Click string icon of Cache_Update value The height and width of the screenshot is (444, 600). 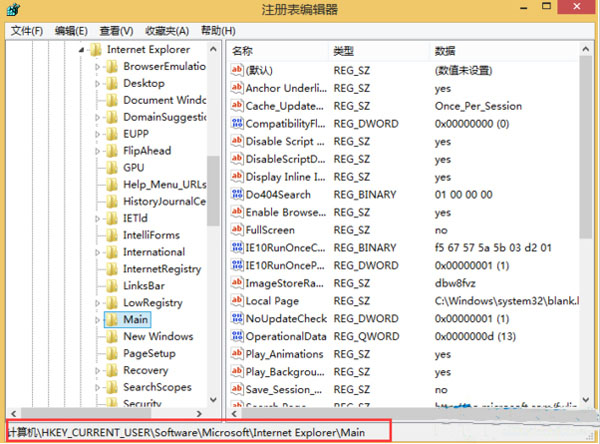pos(237,105)
